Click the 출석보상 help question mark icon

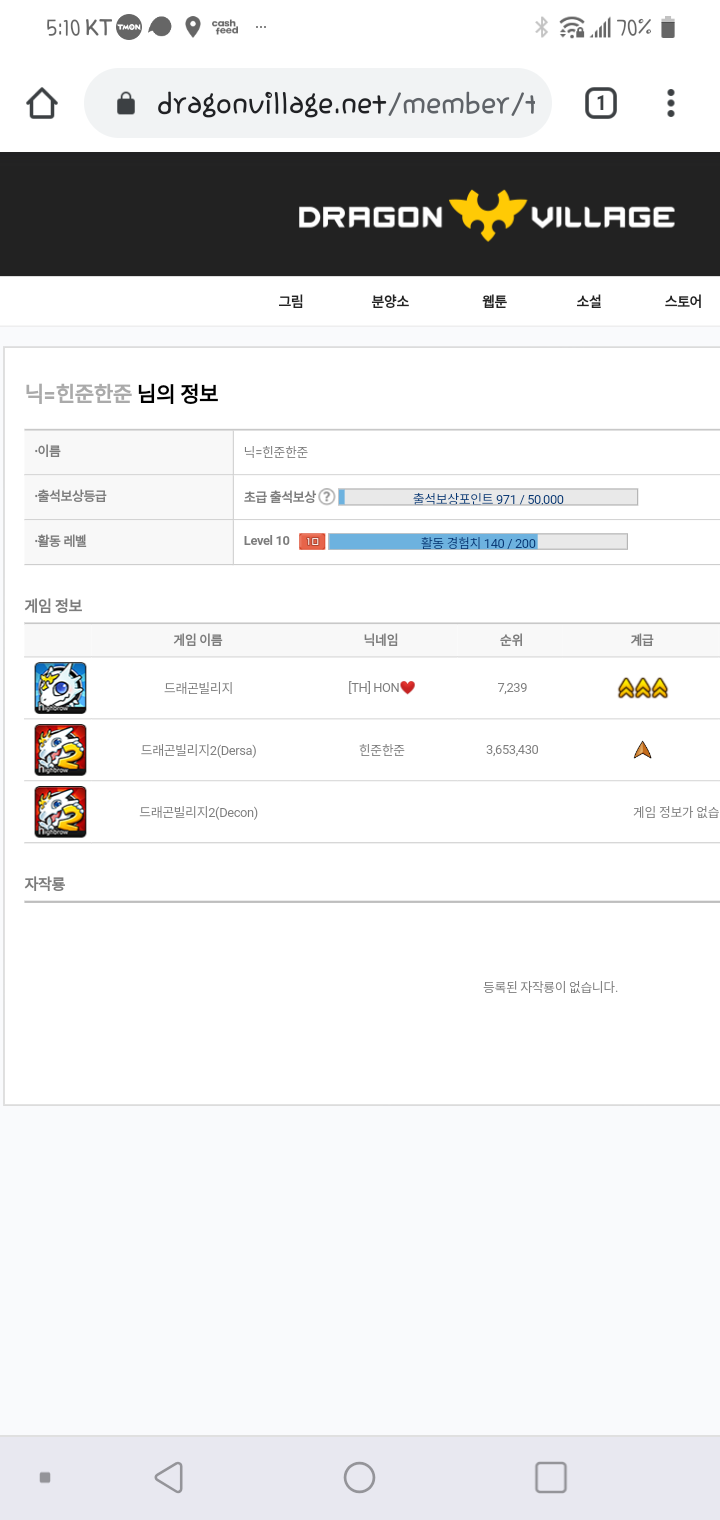[x=327, y=497]
